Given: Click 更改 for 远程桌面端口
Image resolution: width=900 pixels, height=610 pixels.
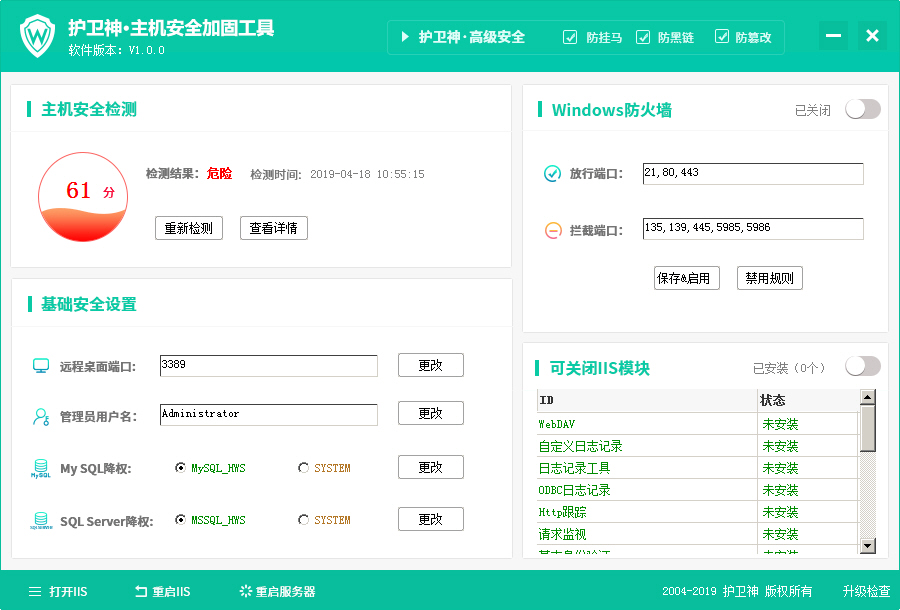Looking at the screenshot, I should point(430,365).
